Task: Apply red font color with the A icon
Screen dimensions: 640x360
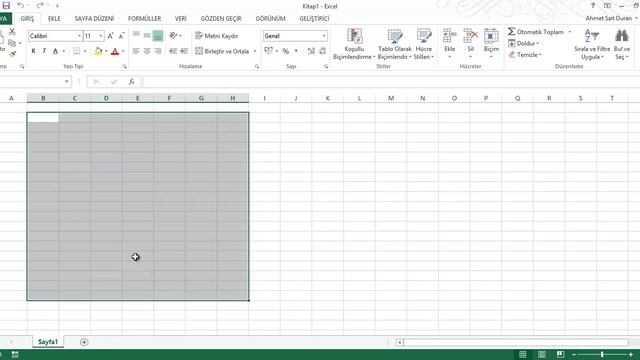Action: [x=115, y=51]
